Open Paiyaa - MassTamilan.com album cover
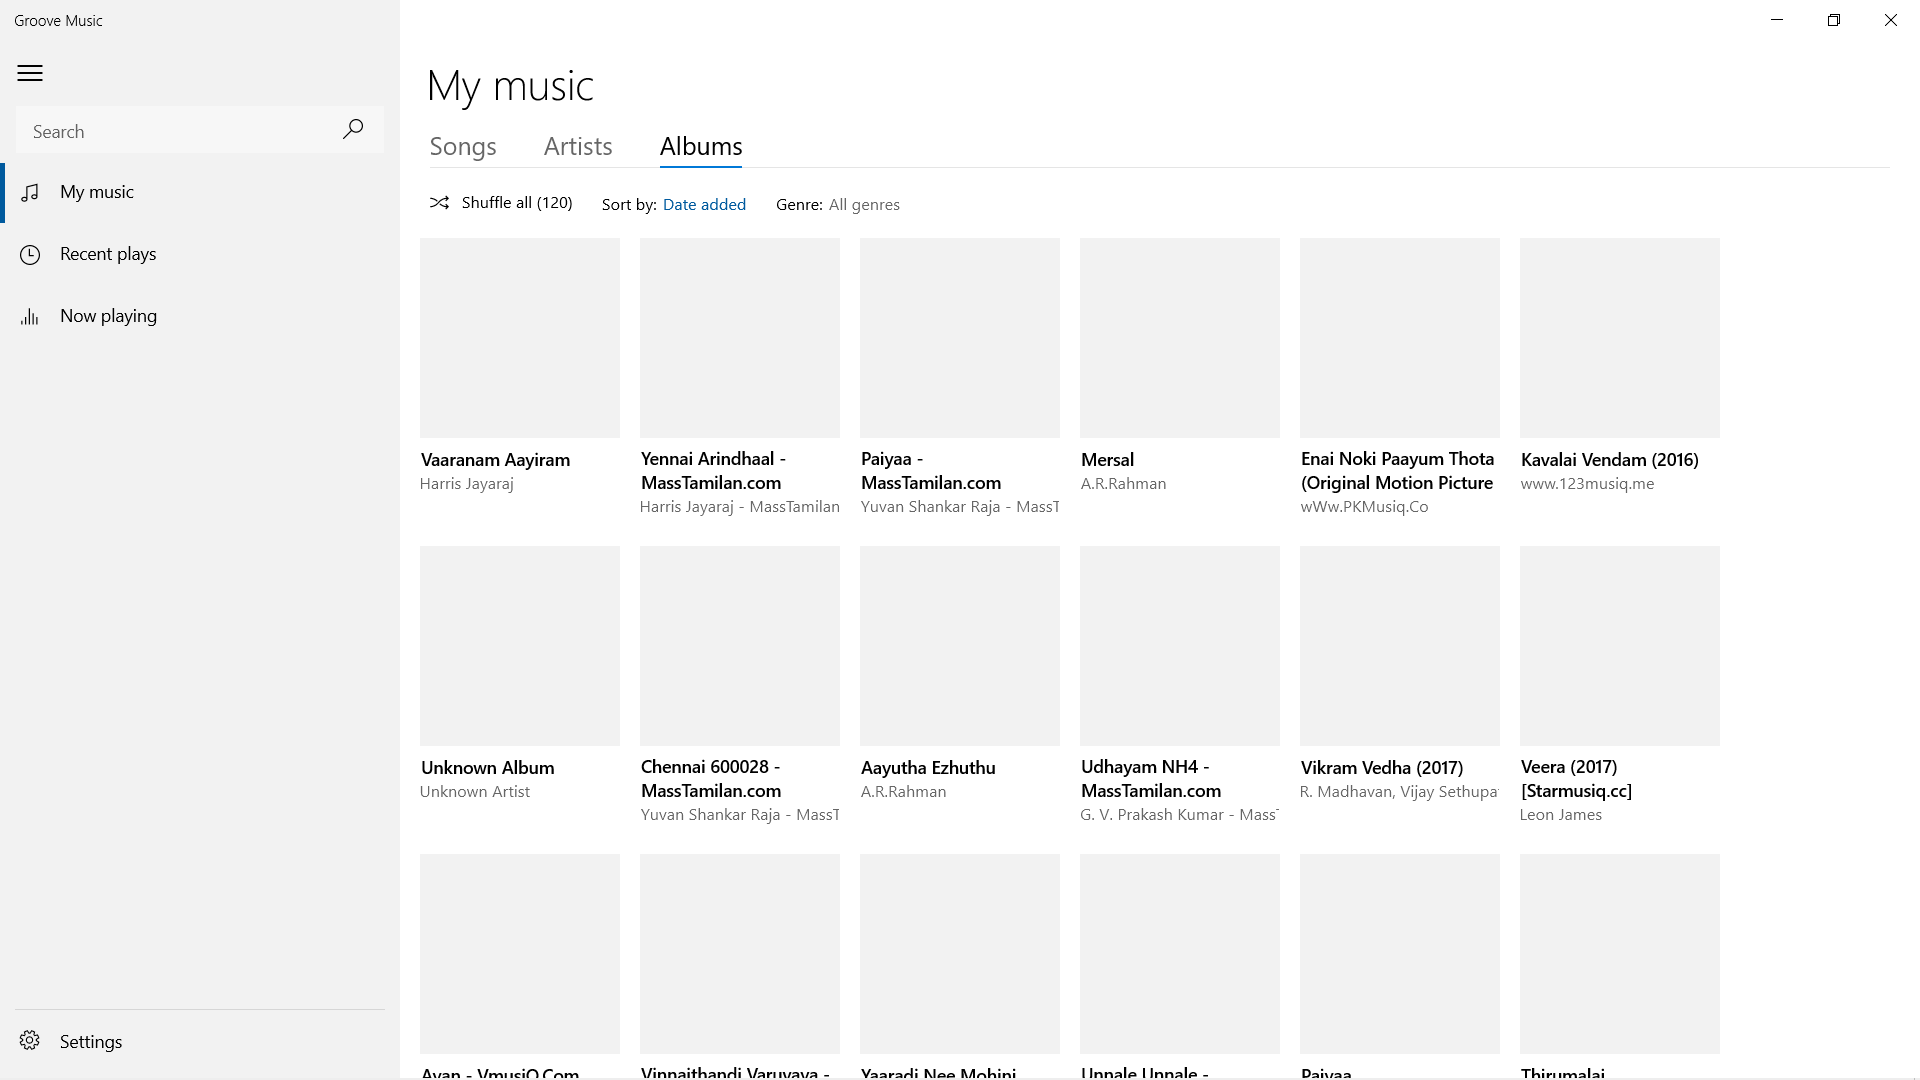 (x=960, y=338)
